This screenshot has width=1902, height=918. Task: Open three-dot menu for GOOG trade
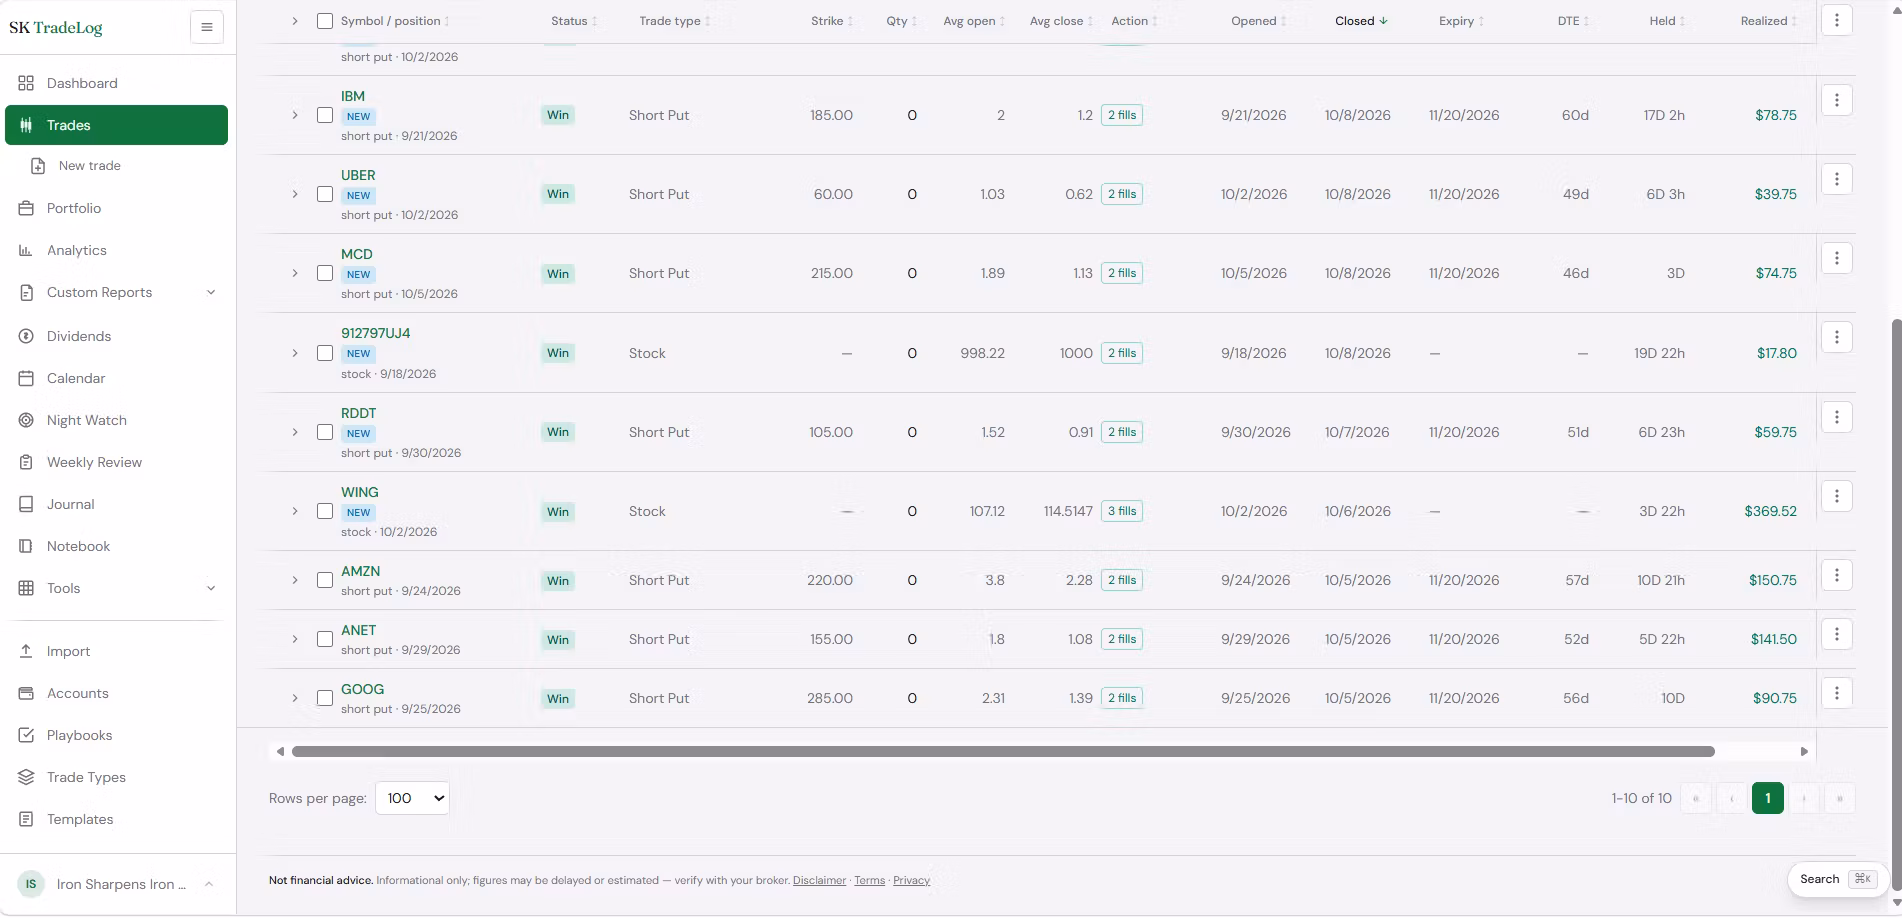tap(1836, 693)
